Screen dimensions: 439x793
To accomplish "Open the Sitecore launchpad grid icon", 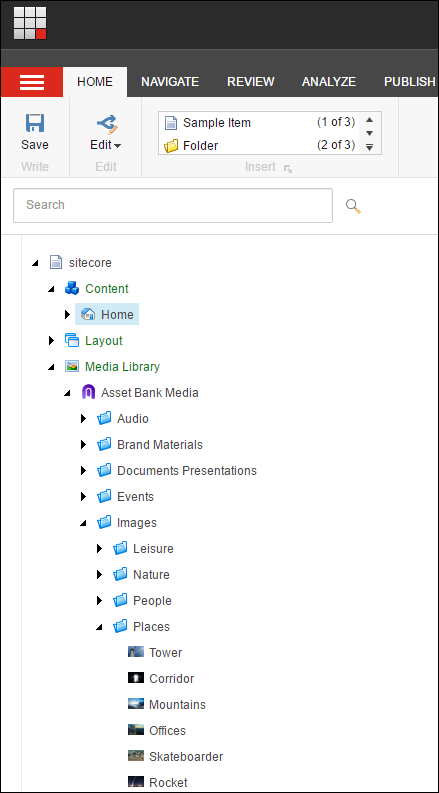I will tap(30, 23).
